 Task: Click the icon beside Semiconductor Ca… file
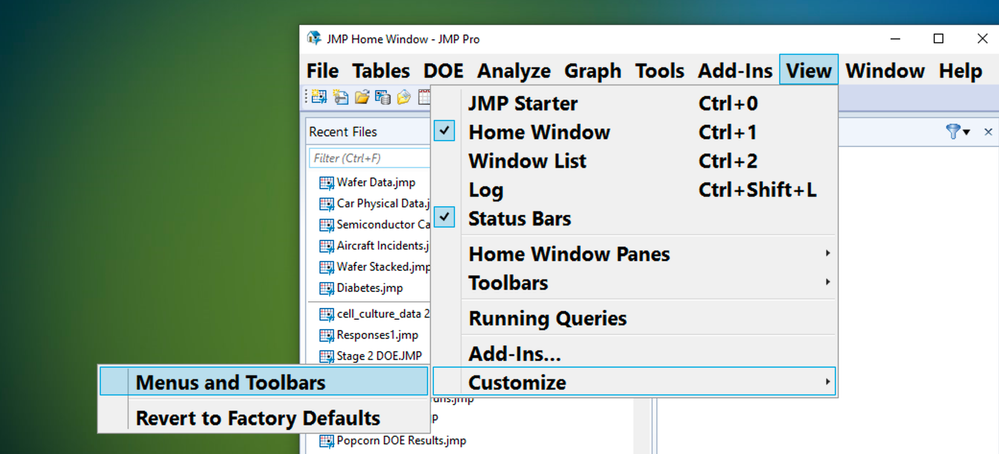coord(327,225)
